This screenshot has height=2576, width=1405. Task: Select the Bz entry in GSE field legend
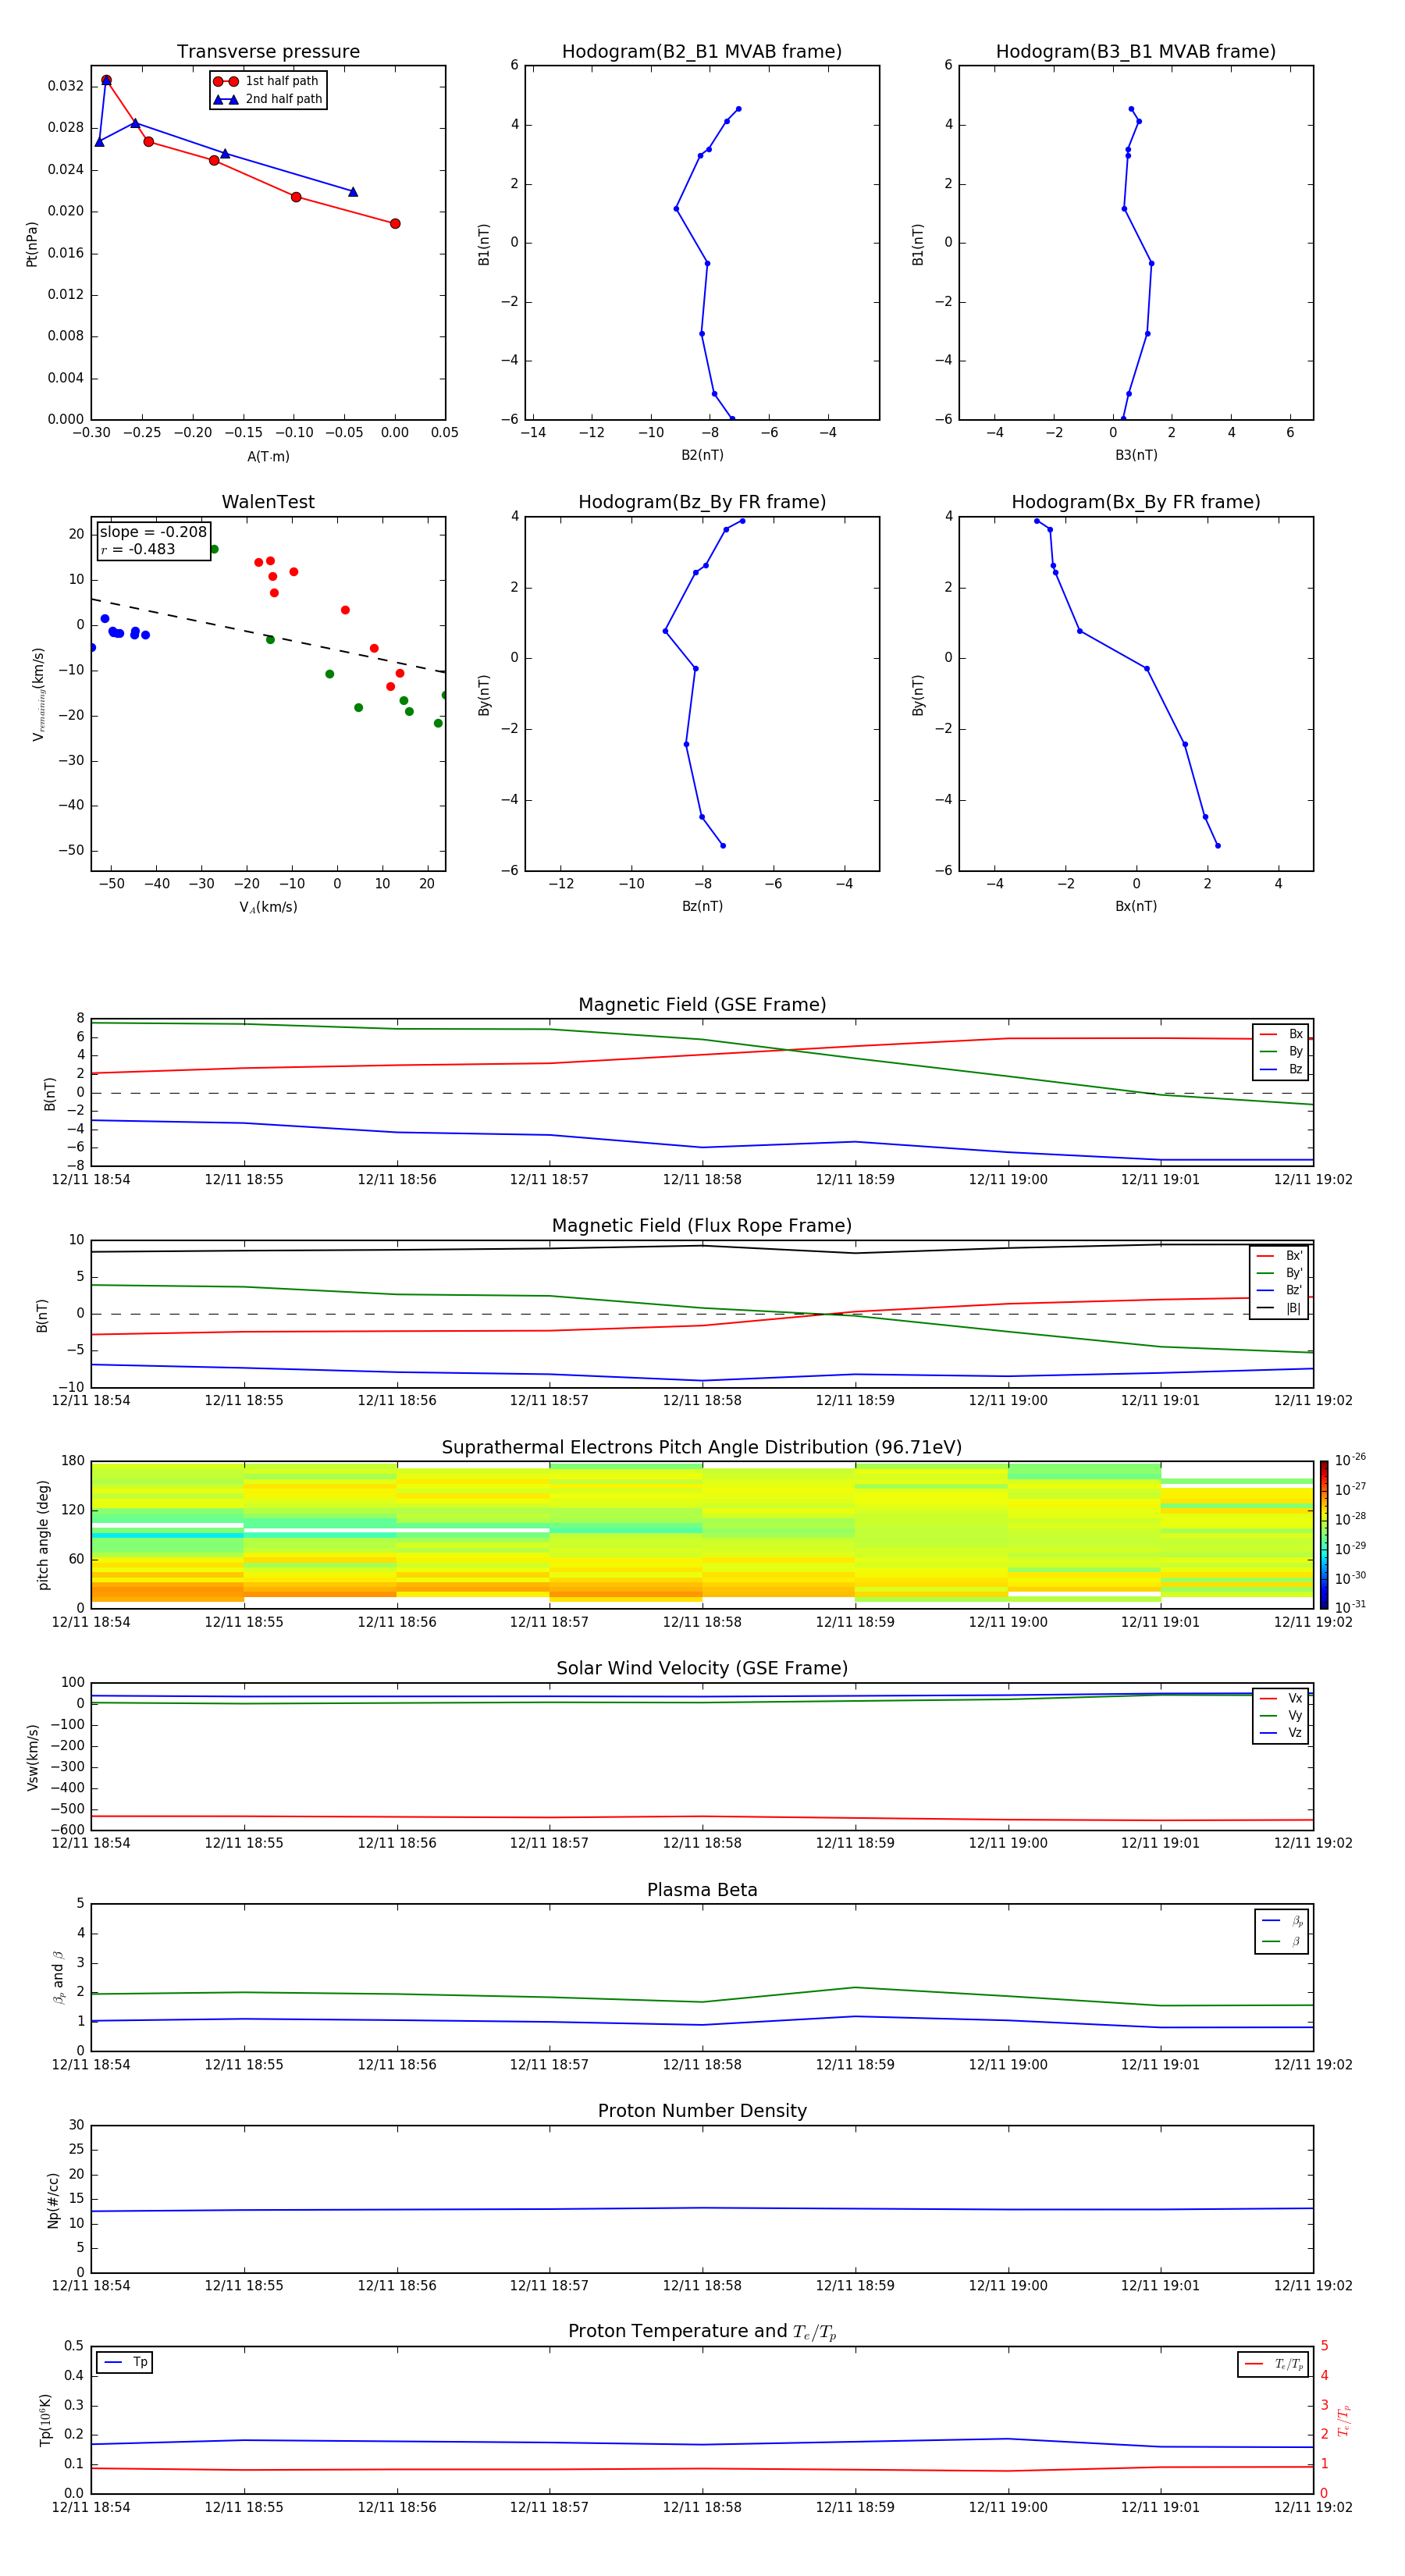[x=1281, y=1069]
